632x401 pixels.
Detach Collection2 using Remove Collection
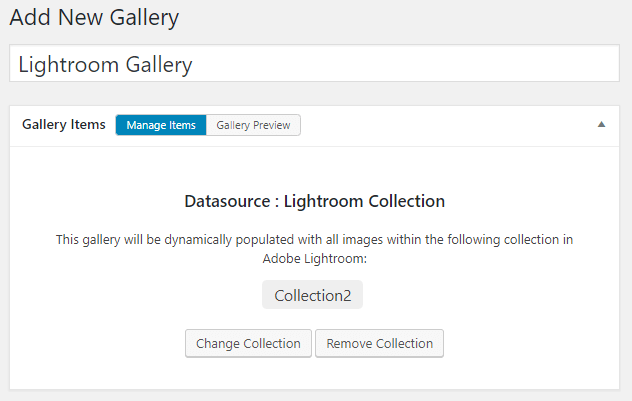click(379, 343)
